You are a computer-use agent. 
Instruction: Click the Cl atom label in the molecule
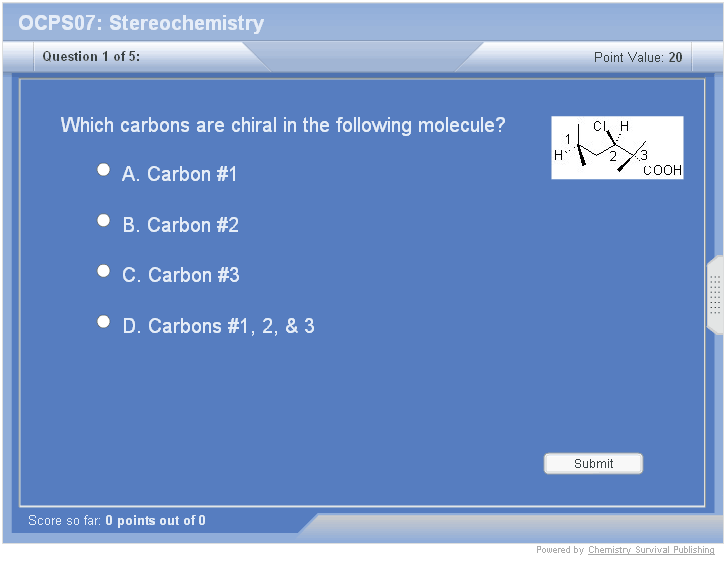[x=600, y=127]
